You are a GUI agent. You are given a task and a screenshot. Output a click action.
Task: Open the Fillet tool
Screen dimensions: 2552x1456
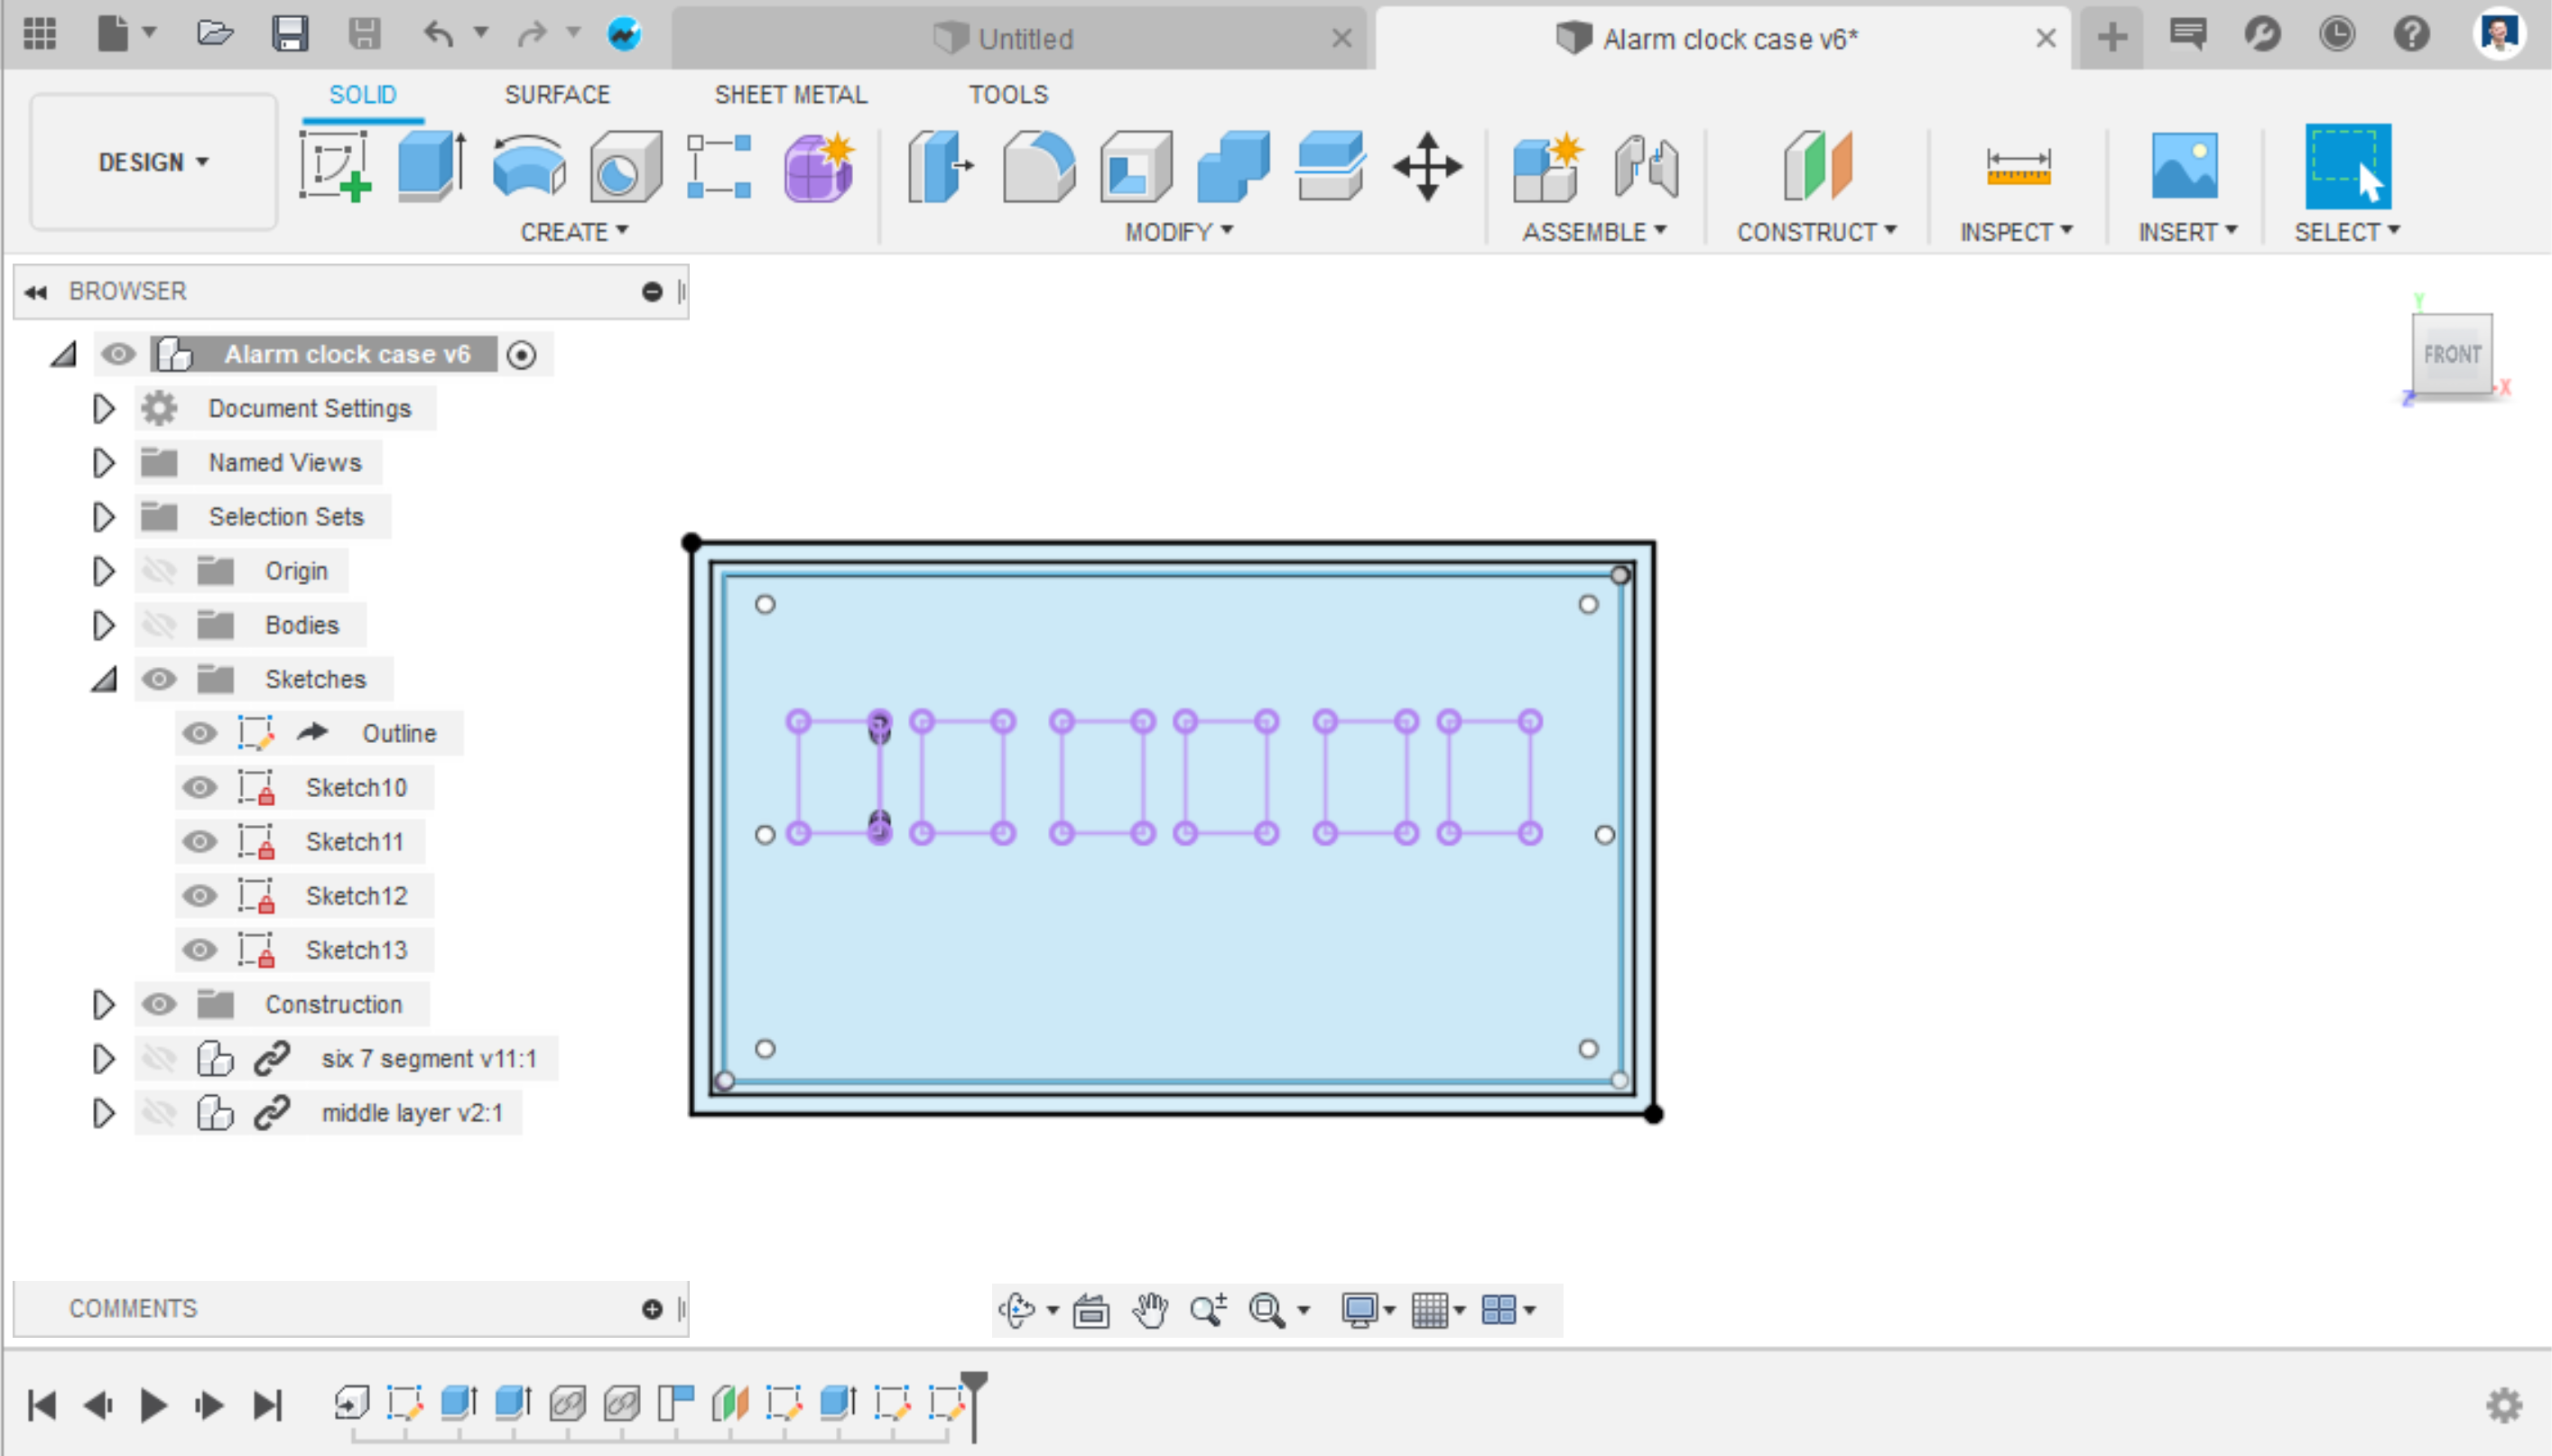pyautogui.click(x=1037, y=165)
